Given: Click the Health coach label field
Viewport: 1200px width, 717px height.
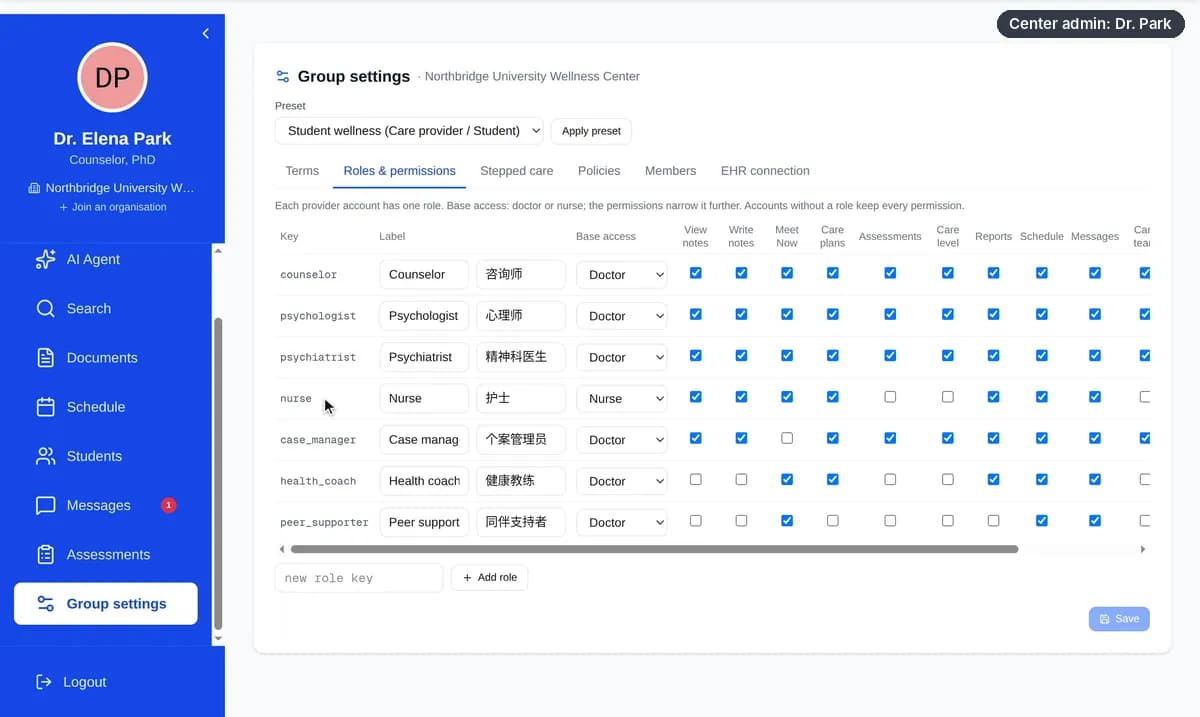Looking at the screenshot, I should (424, 481).
